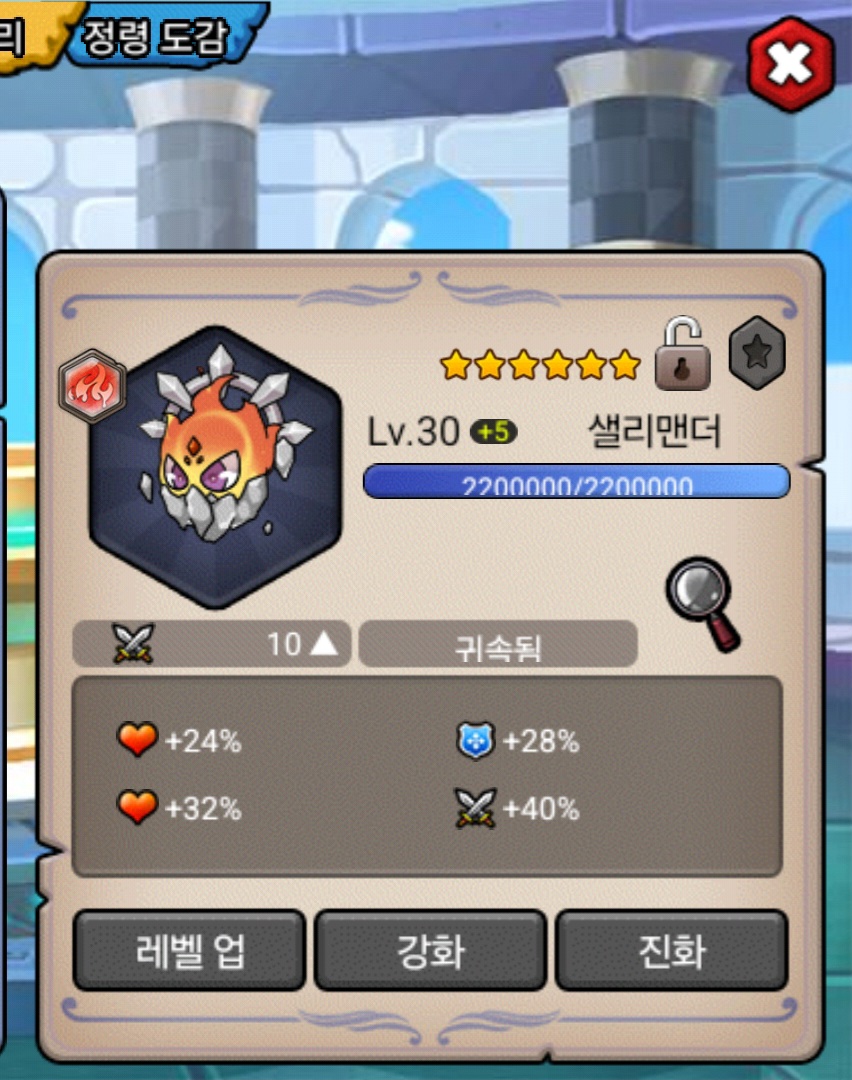Click the fire element badge
Viewport: 852px width, 1080px height.
[92, 386]
